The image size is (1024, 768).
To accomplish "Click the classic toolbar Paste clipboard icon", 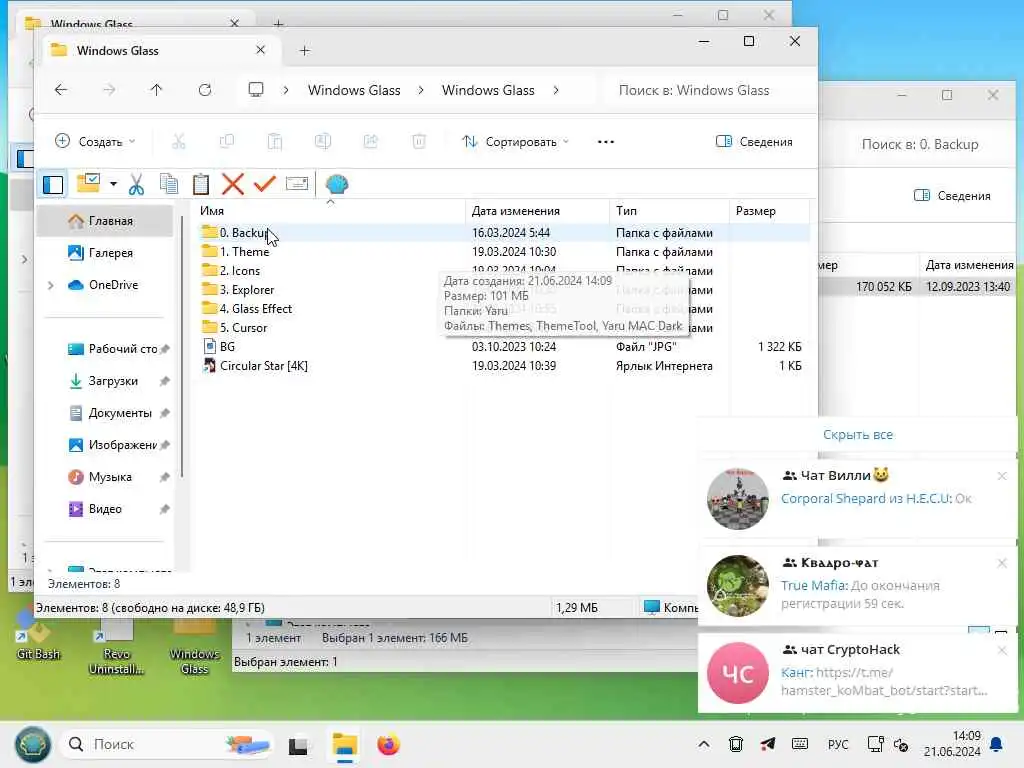I will click(x=201, y=185).
